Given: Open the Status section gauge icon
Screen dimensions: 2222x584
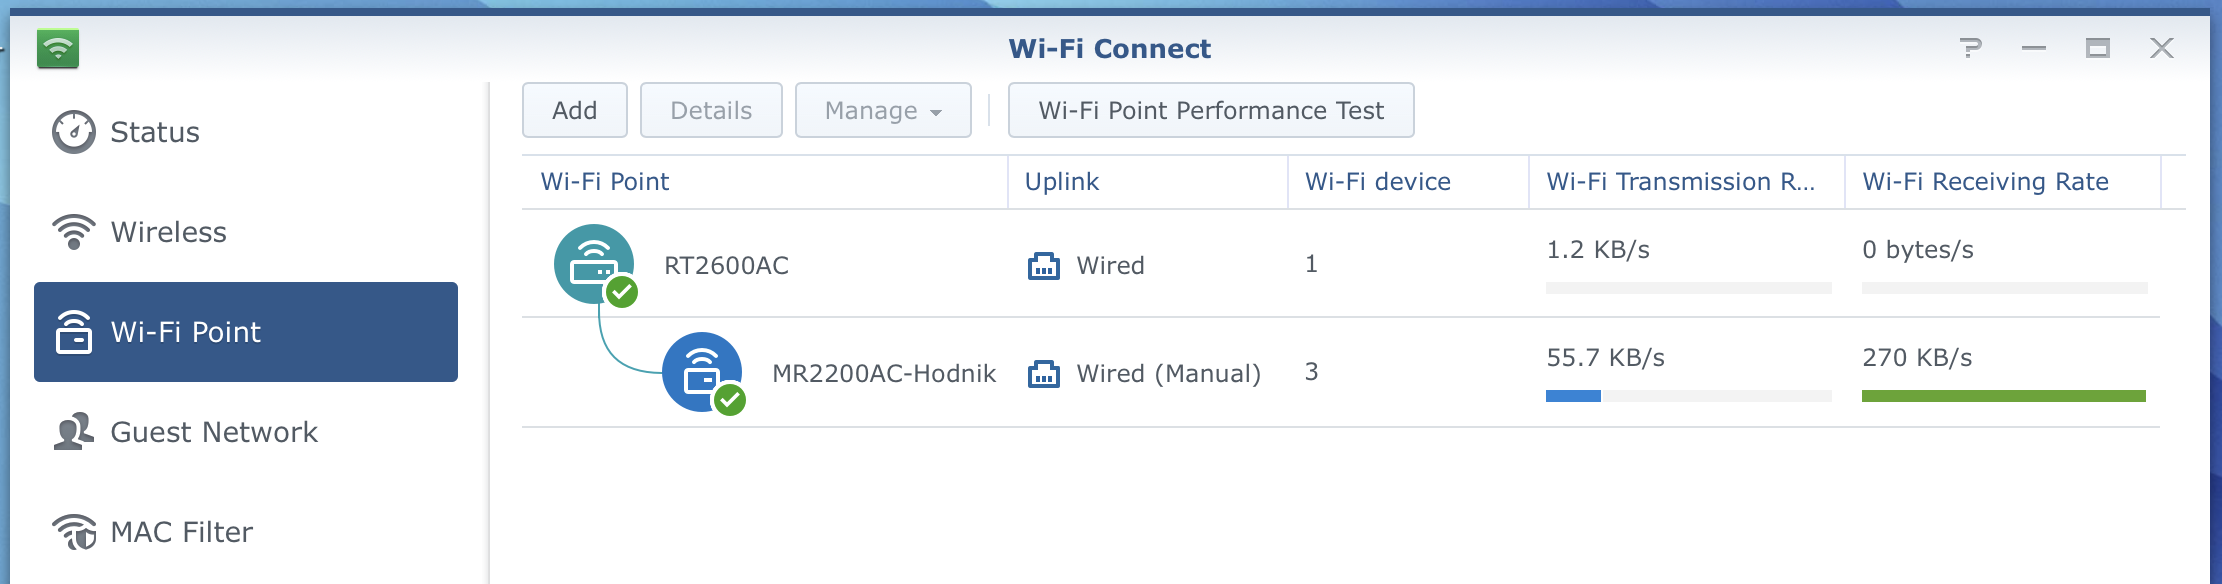Looking at the screenshot, I should click(x=74, y=132).
